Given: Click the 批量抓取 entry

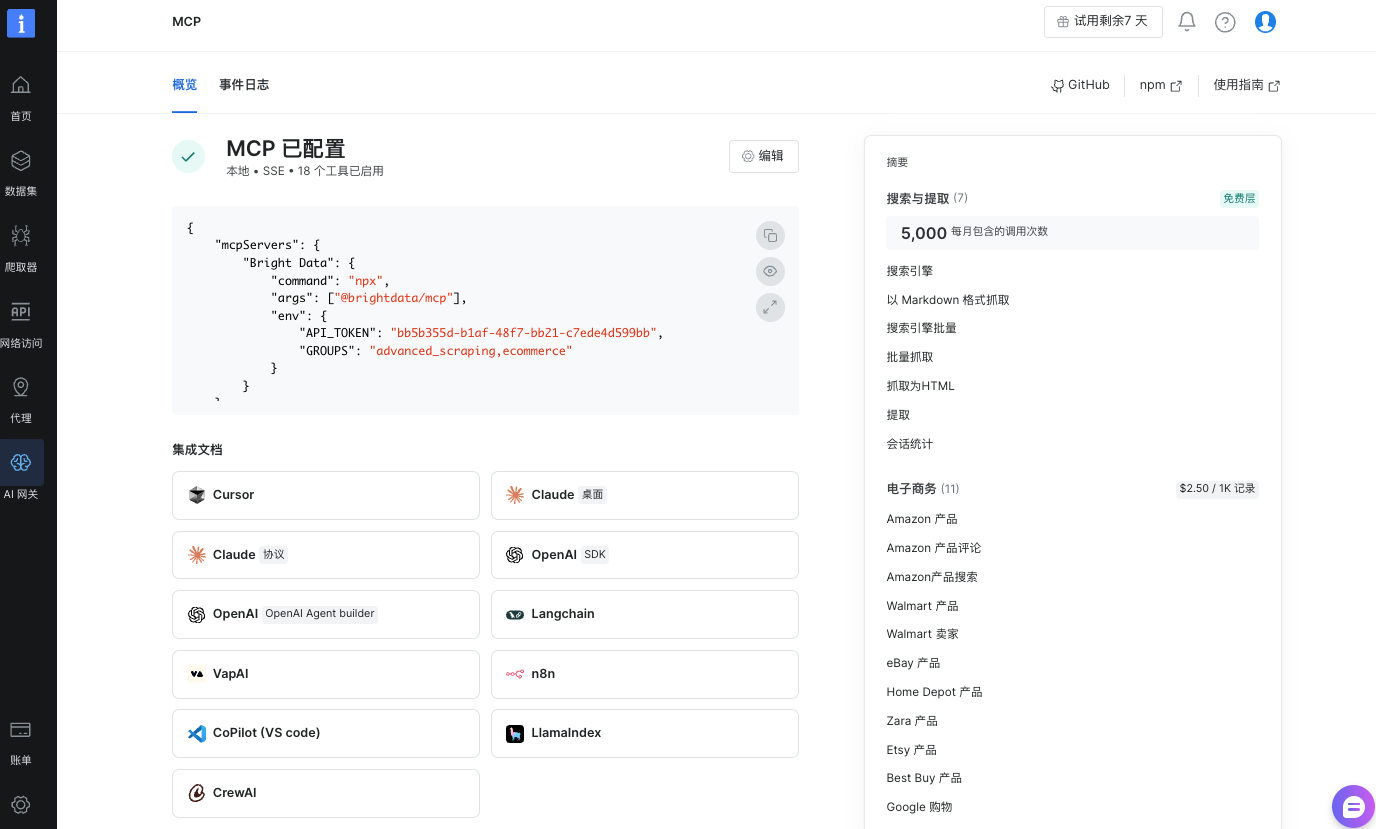Looking at the screenshot, I should pos(910,357).
